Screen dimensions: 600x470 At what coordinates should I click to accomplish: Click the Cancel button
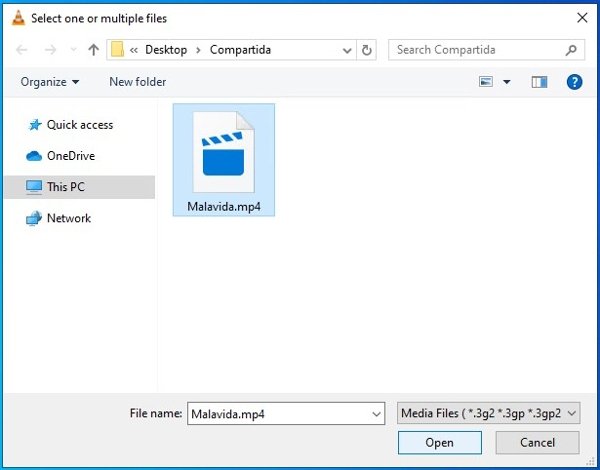click(537, 443)
